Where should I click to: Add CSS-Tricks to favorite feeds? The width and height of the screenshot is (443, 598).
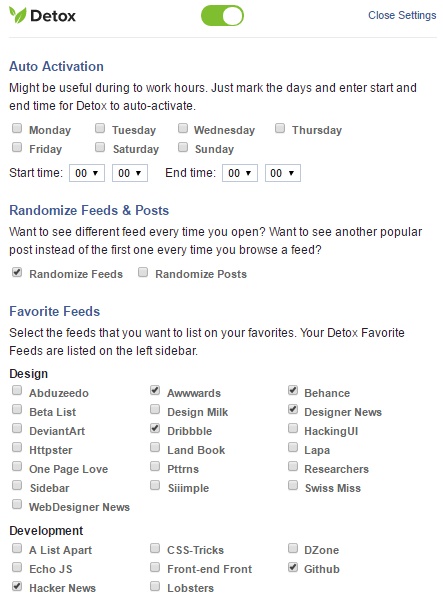tap(155, 548)
